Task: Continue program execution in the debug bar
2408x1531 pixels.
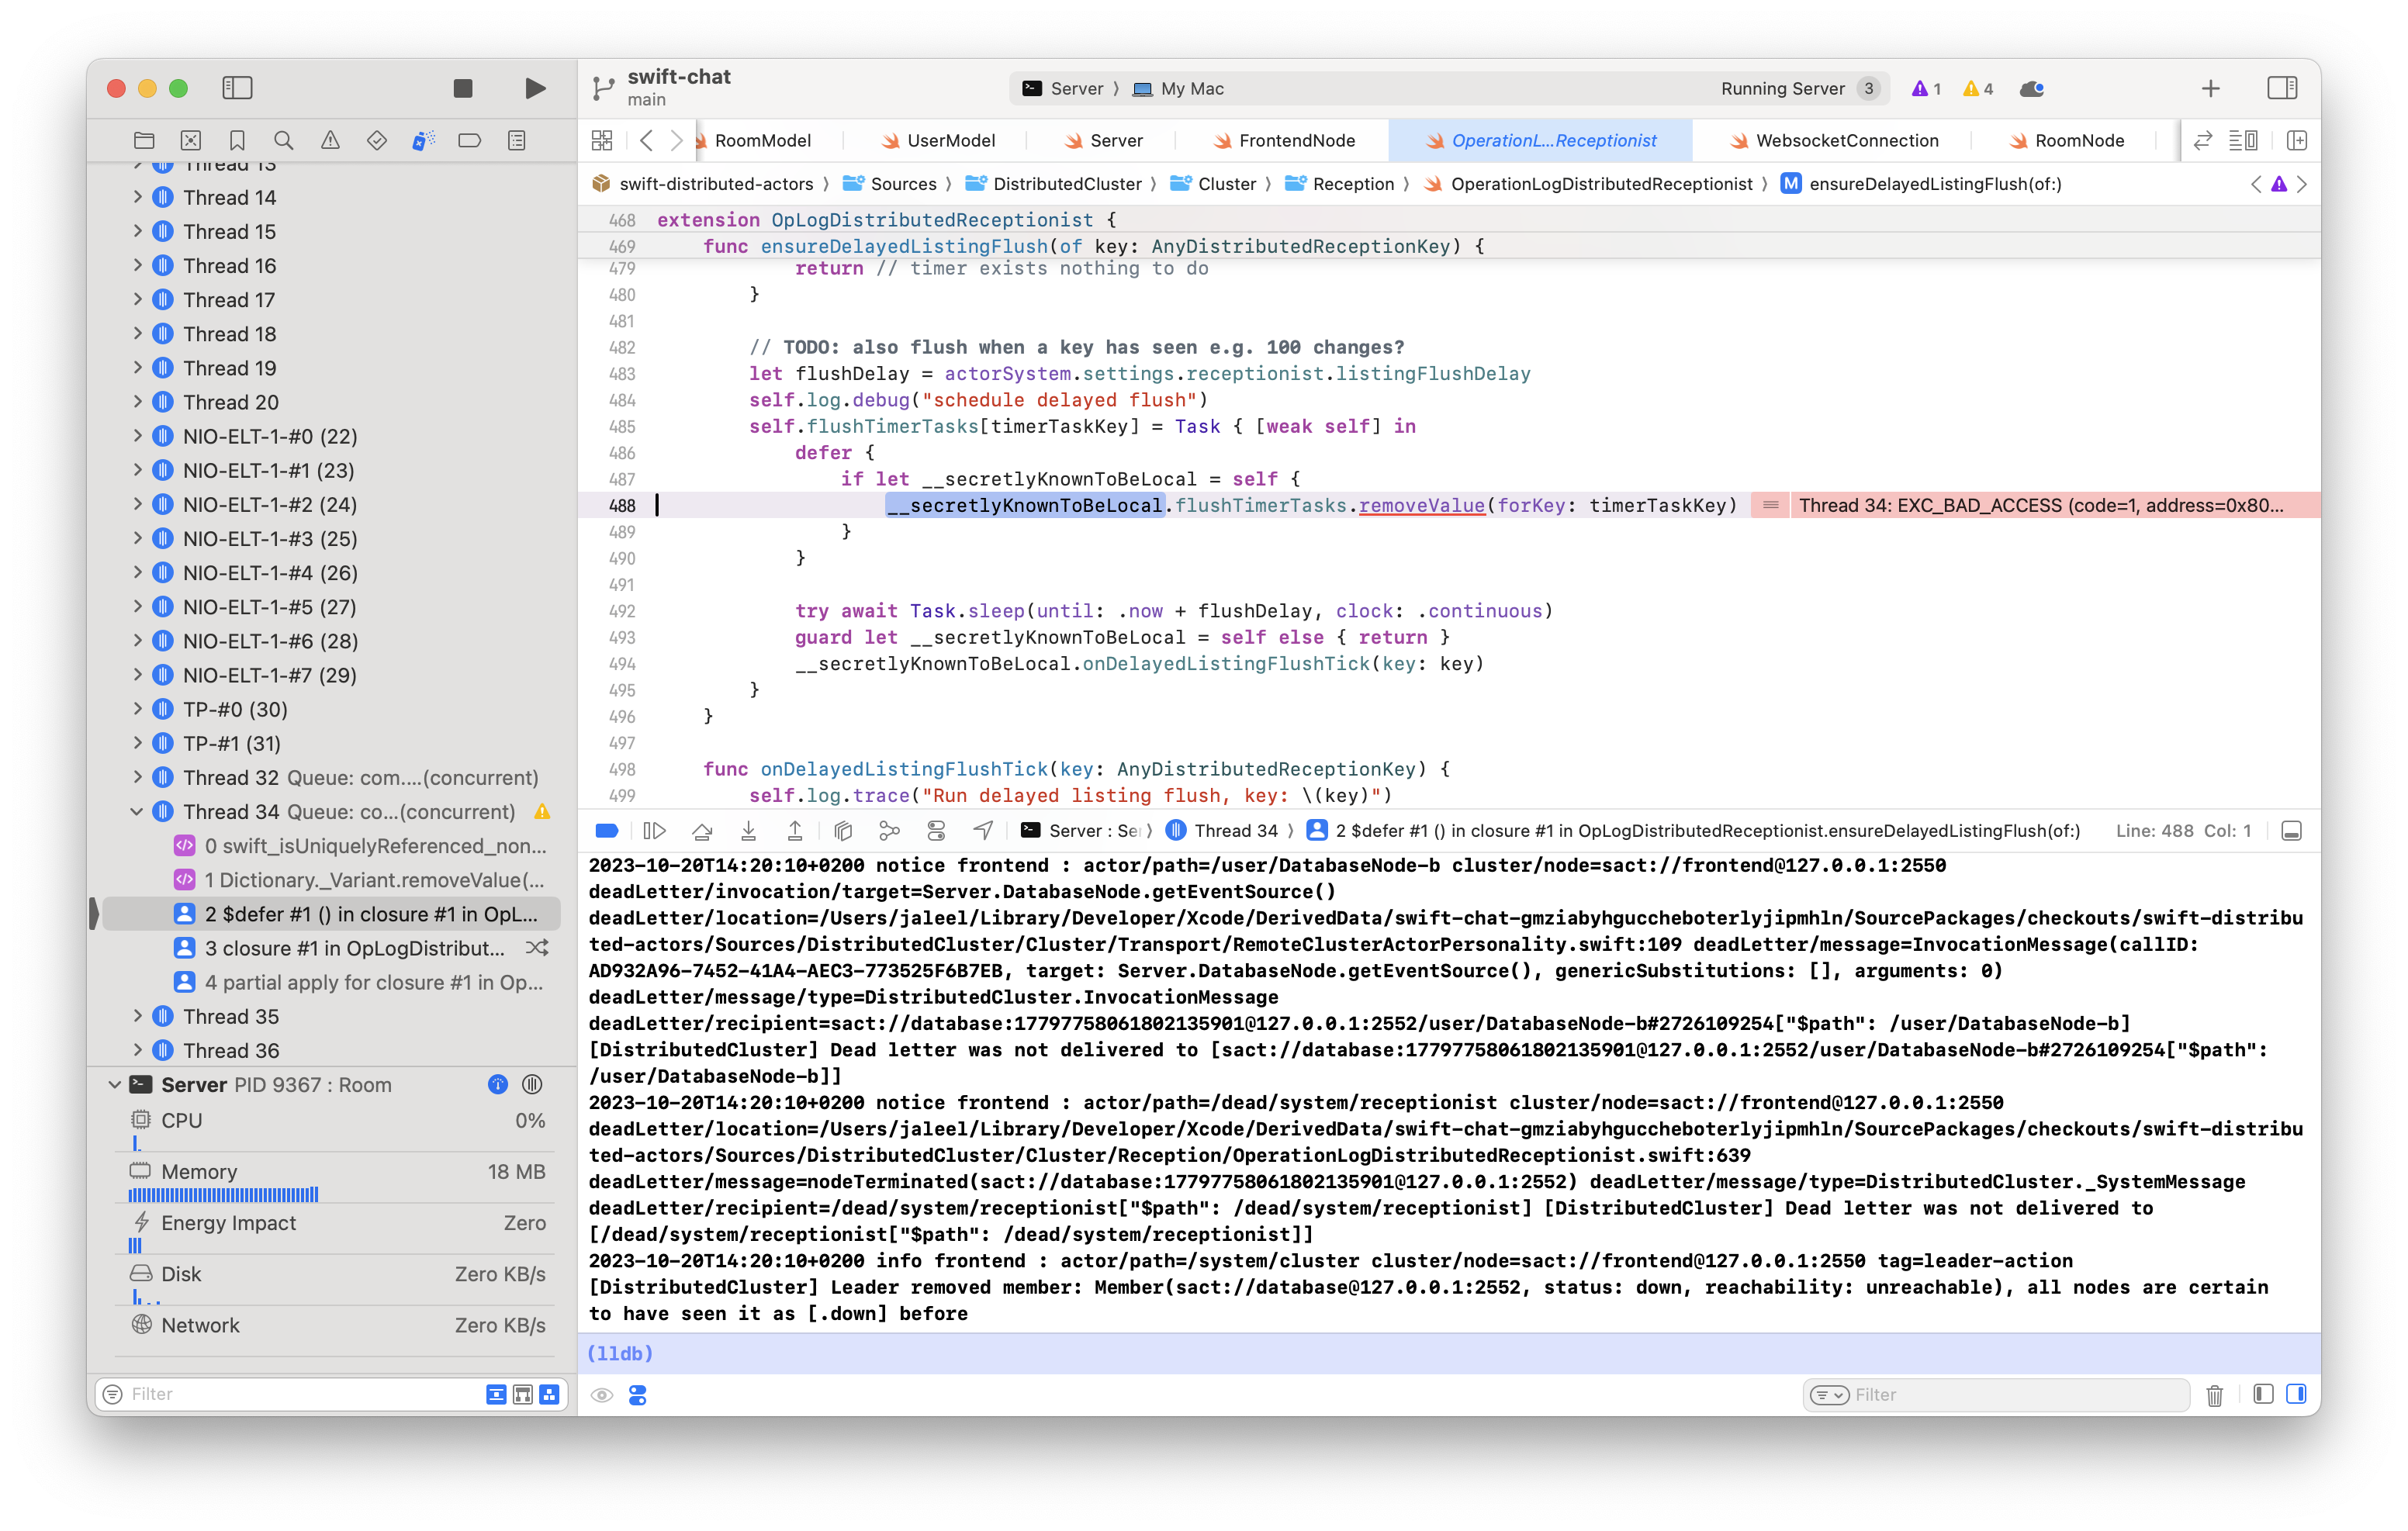Action: click(x=655, y=830)
